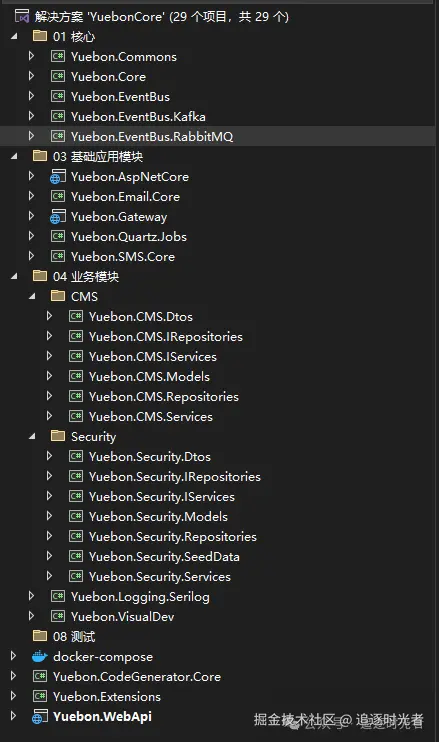Click the C# icon beside Yuebon.SMS.Core
Screen dimensions: 439x742
(x=58, y=256)
